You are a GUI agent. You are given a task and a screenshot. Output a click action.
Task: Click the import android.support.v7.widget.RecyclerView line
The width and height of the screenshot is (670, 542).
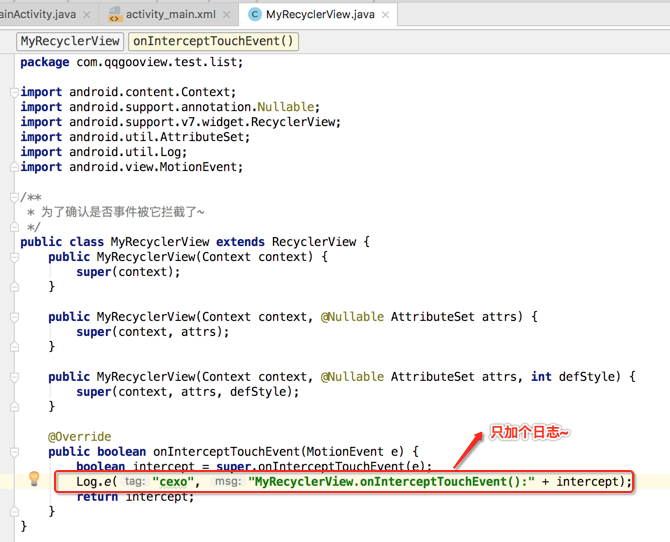[x=181, y=122]
